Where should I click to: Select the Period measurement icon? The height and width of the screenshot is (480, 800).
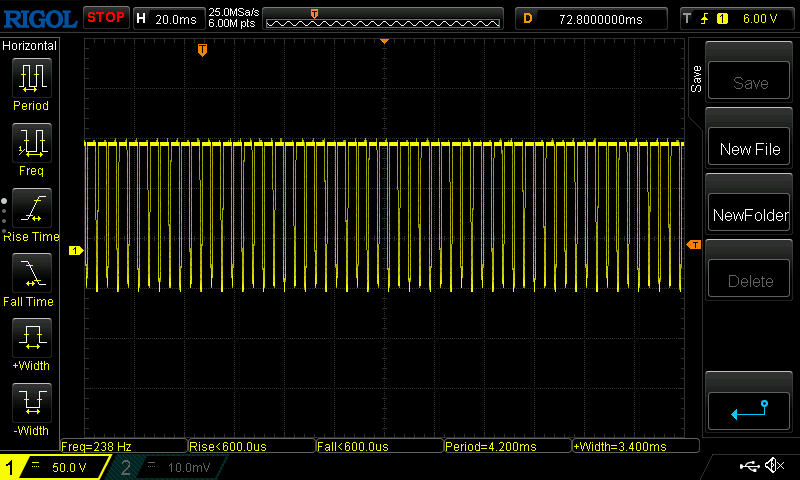[x=32, y=78]
